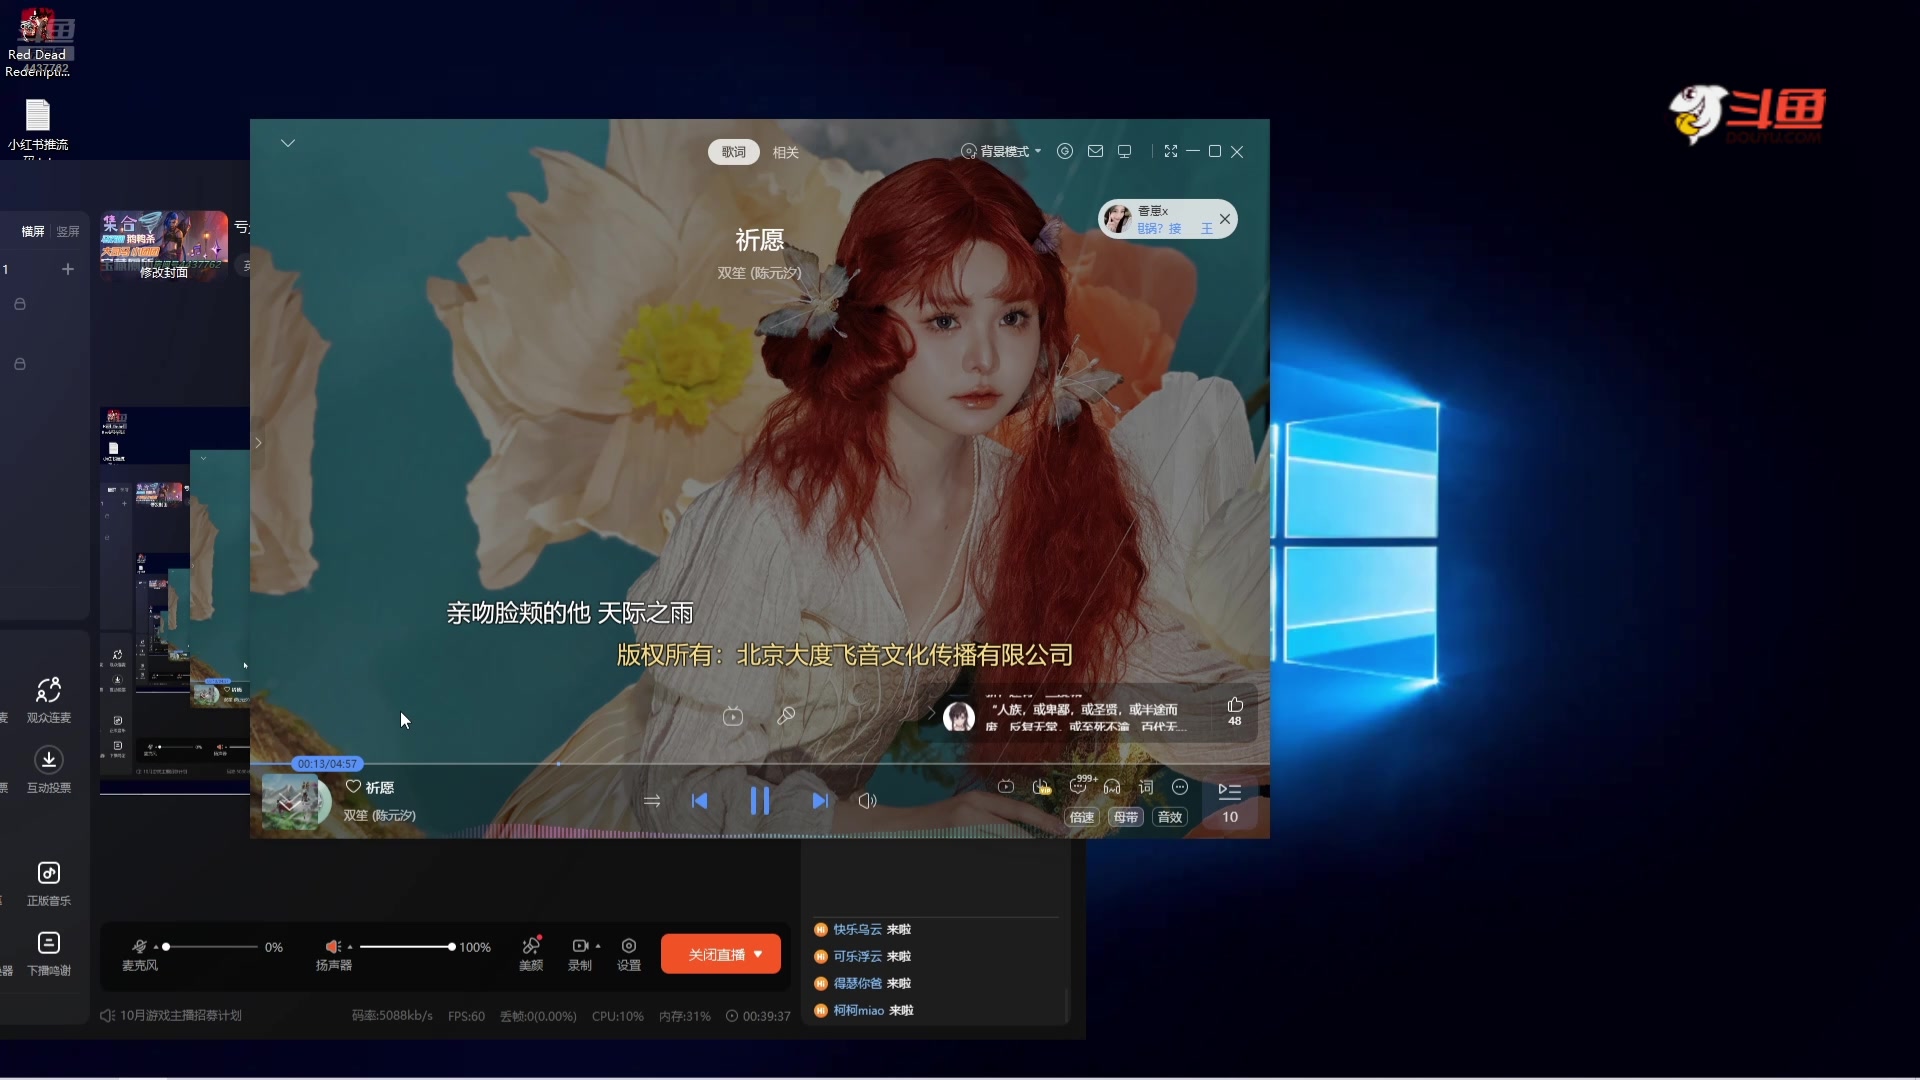1920x1080 pixels.
Task: Click the karaoke microphone icon
Action: click(x=786, y=716)
